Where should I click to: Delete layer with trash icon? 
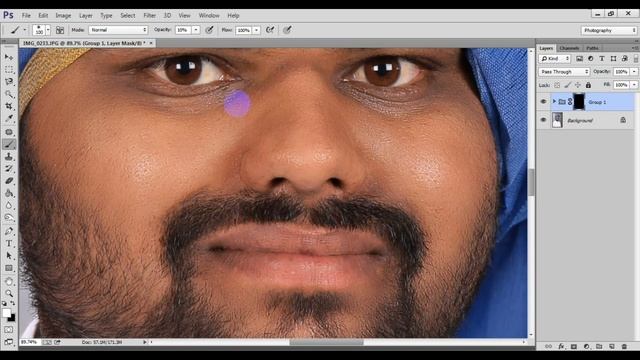pos(624,346)
